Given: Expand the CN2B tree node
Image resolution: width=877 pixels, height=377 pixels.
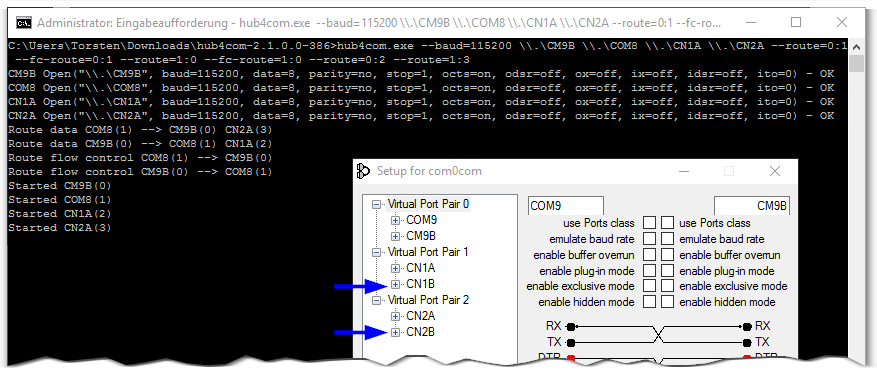Looking at the screenshot, I should tap(395, 332).
